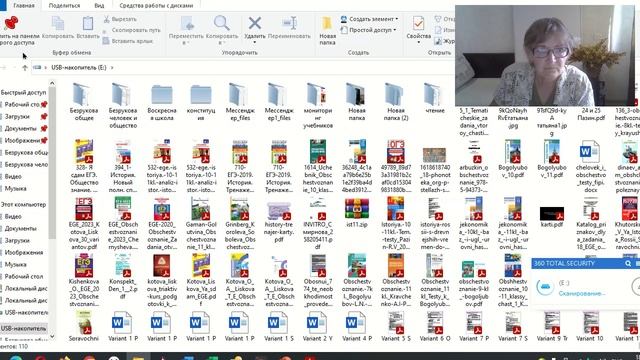Open Свойства properties button
The image size is (640, 360).
418,29
